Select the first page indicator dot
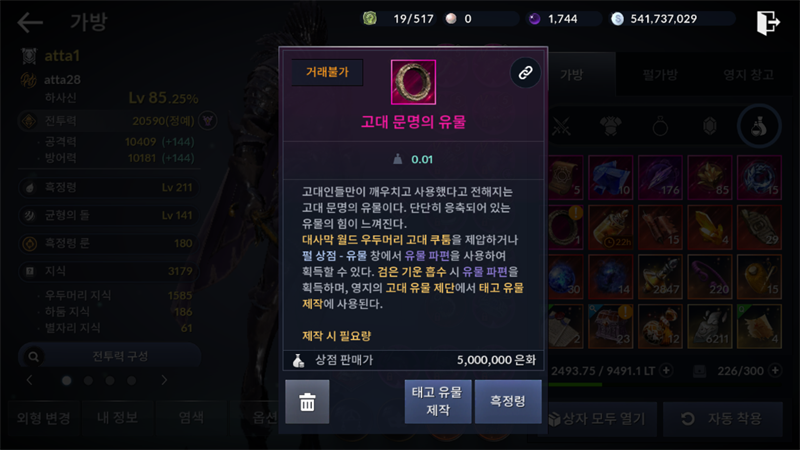Screen dimensions: 800x450 tap(66, 381)
